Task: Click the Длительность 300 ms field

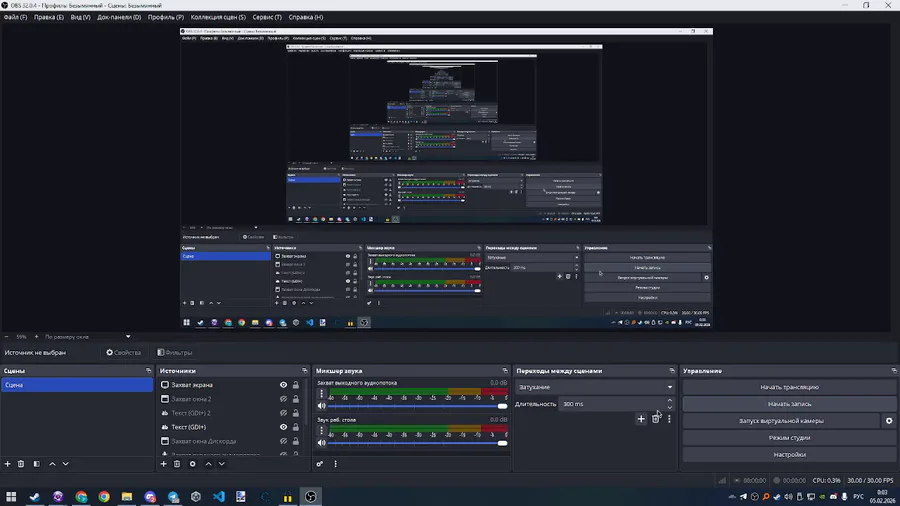Action: (x=612, y=404)
